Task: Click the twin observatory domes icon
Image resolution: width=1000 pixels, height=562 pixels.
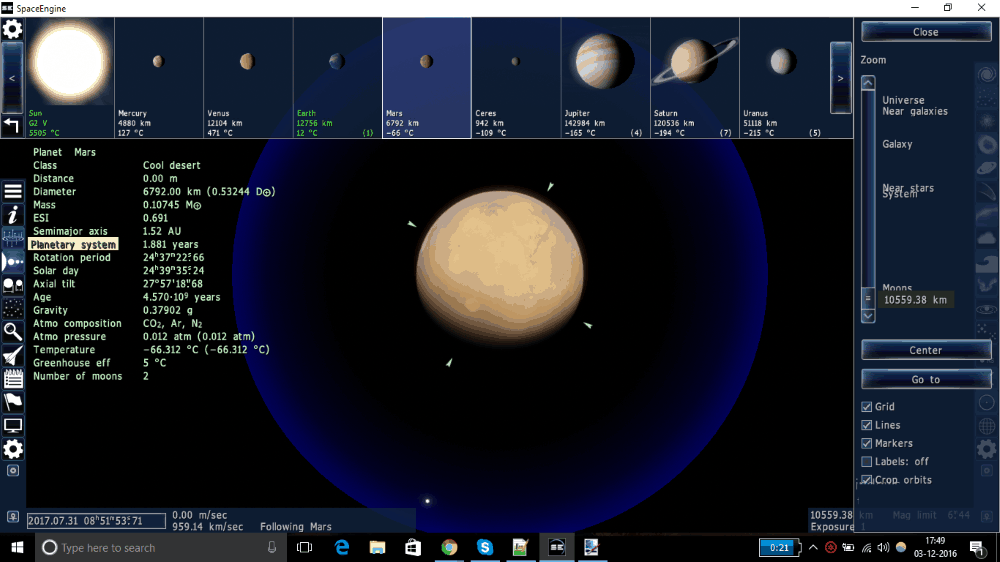Action: tap(13, 286)
